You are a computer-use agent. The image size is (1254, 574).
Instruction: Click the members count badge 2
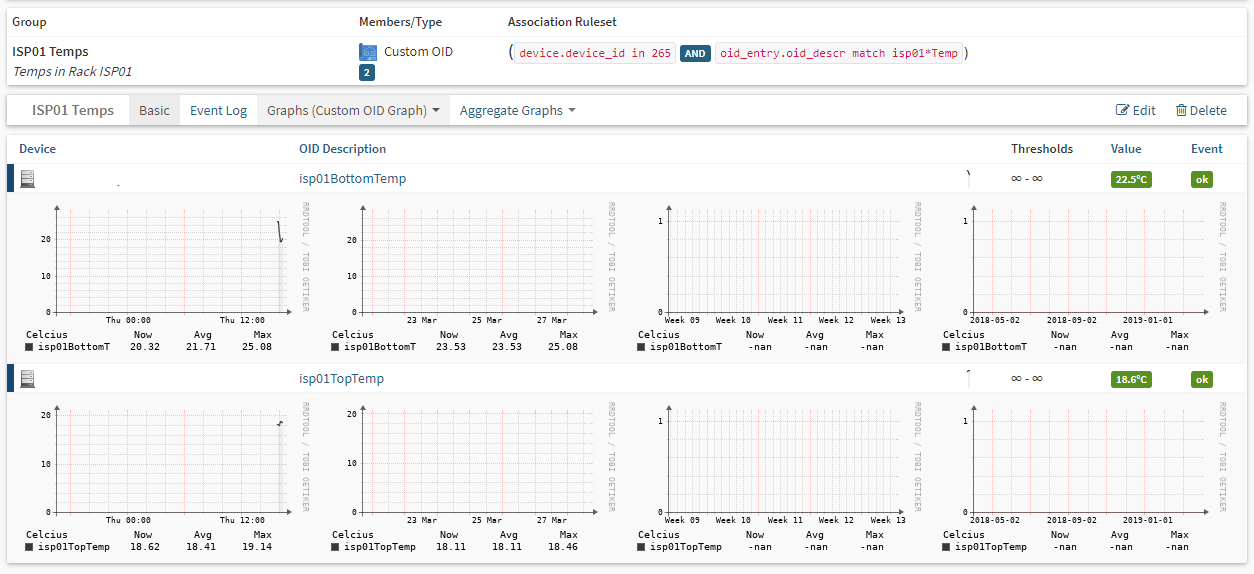pos(367,72)
